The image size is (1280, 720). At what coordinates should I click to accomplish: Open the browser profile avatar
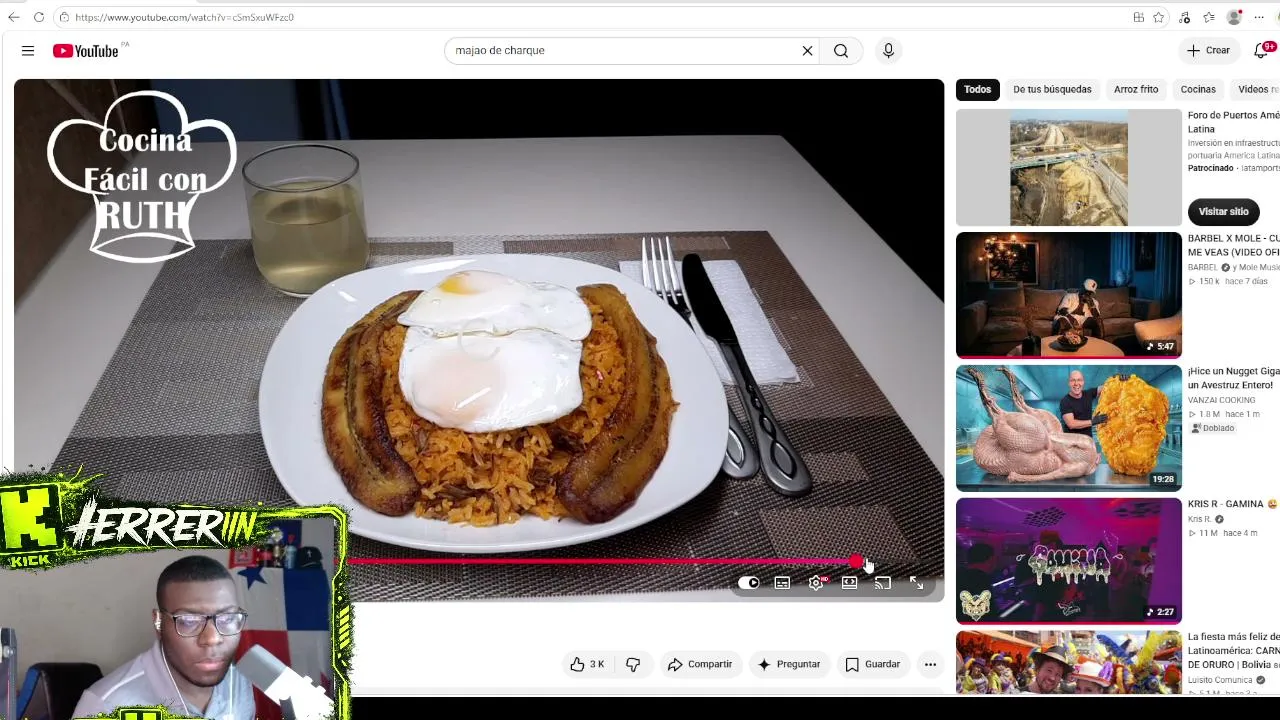tap(1235, 17)
